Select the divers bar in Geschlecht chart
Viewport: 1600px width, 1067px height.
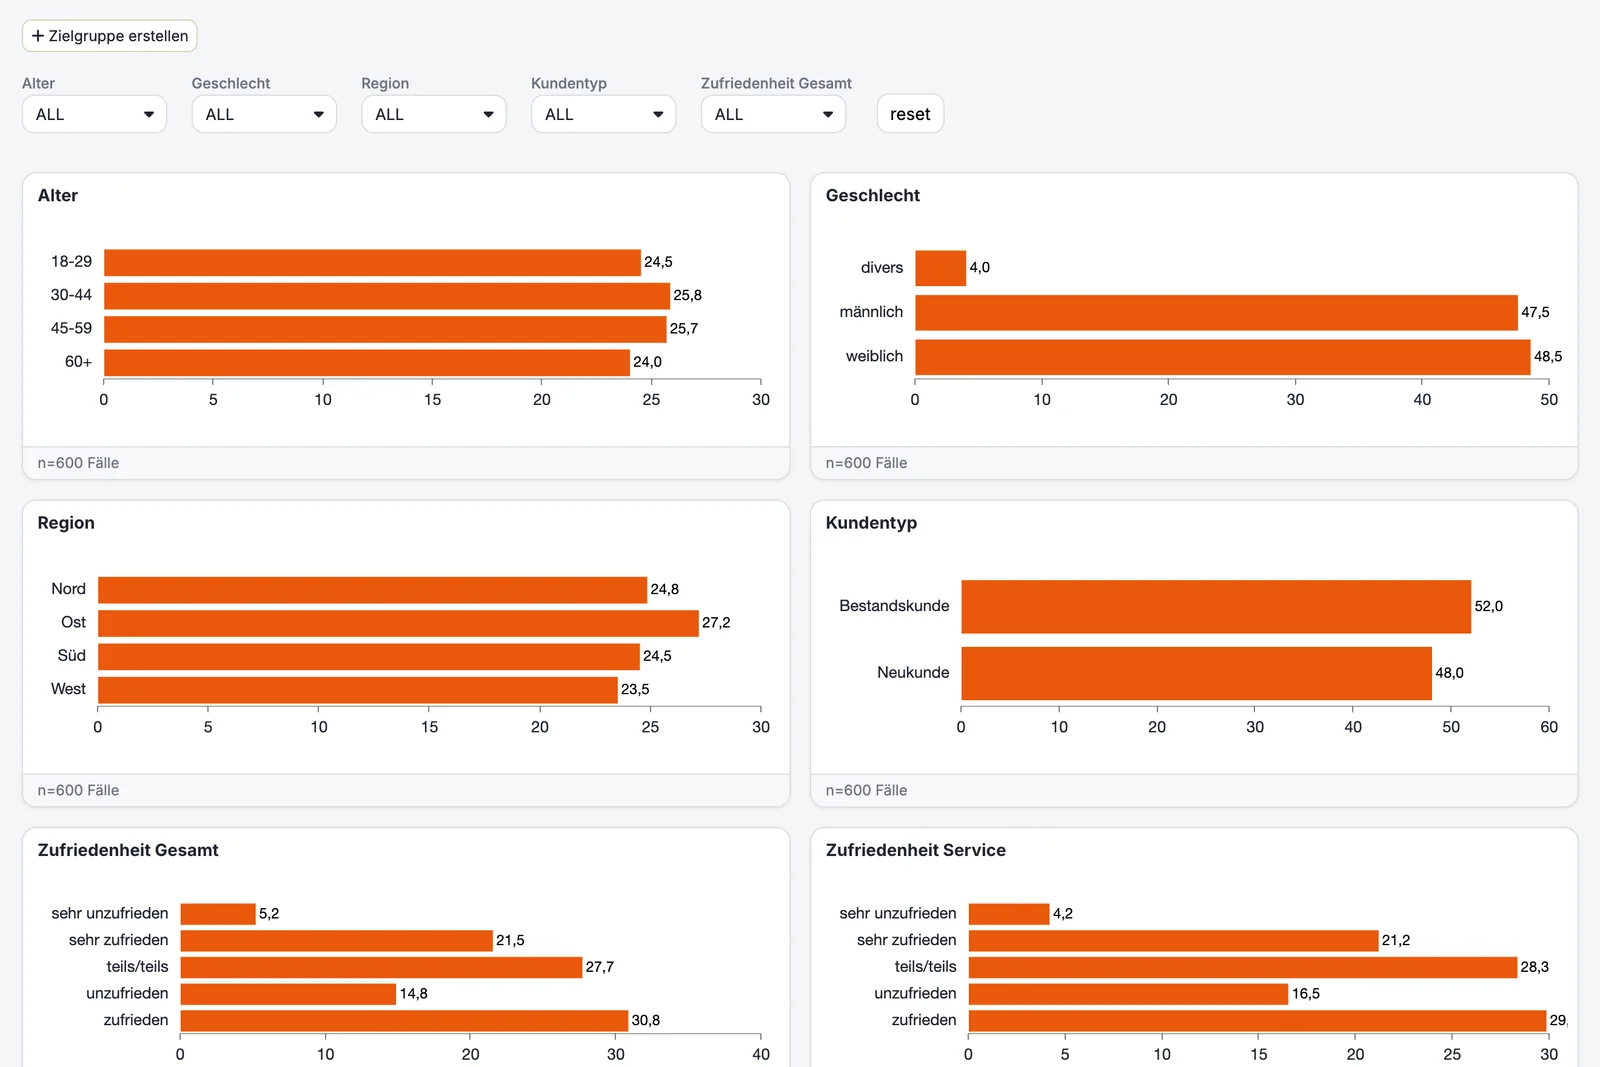point(940,268)
